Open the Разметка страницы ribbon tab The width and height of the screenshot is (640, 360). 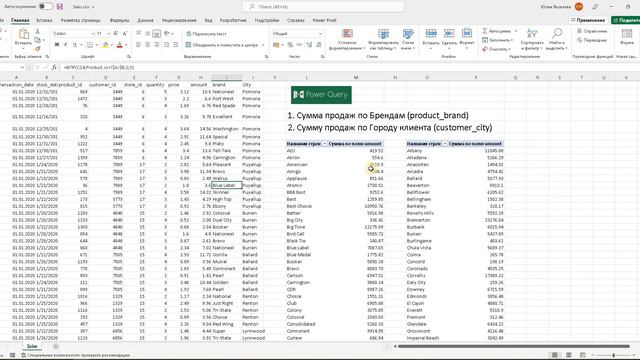coord(81,20)
